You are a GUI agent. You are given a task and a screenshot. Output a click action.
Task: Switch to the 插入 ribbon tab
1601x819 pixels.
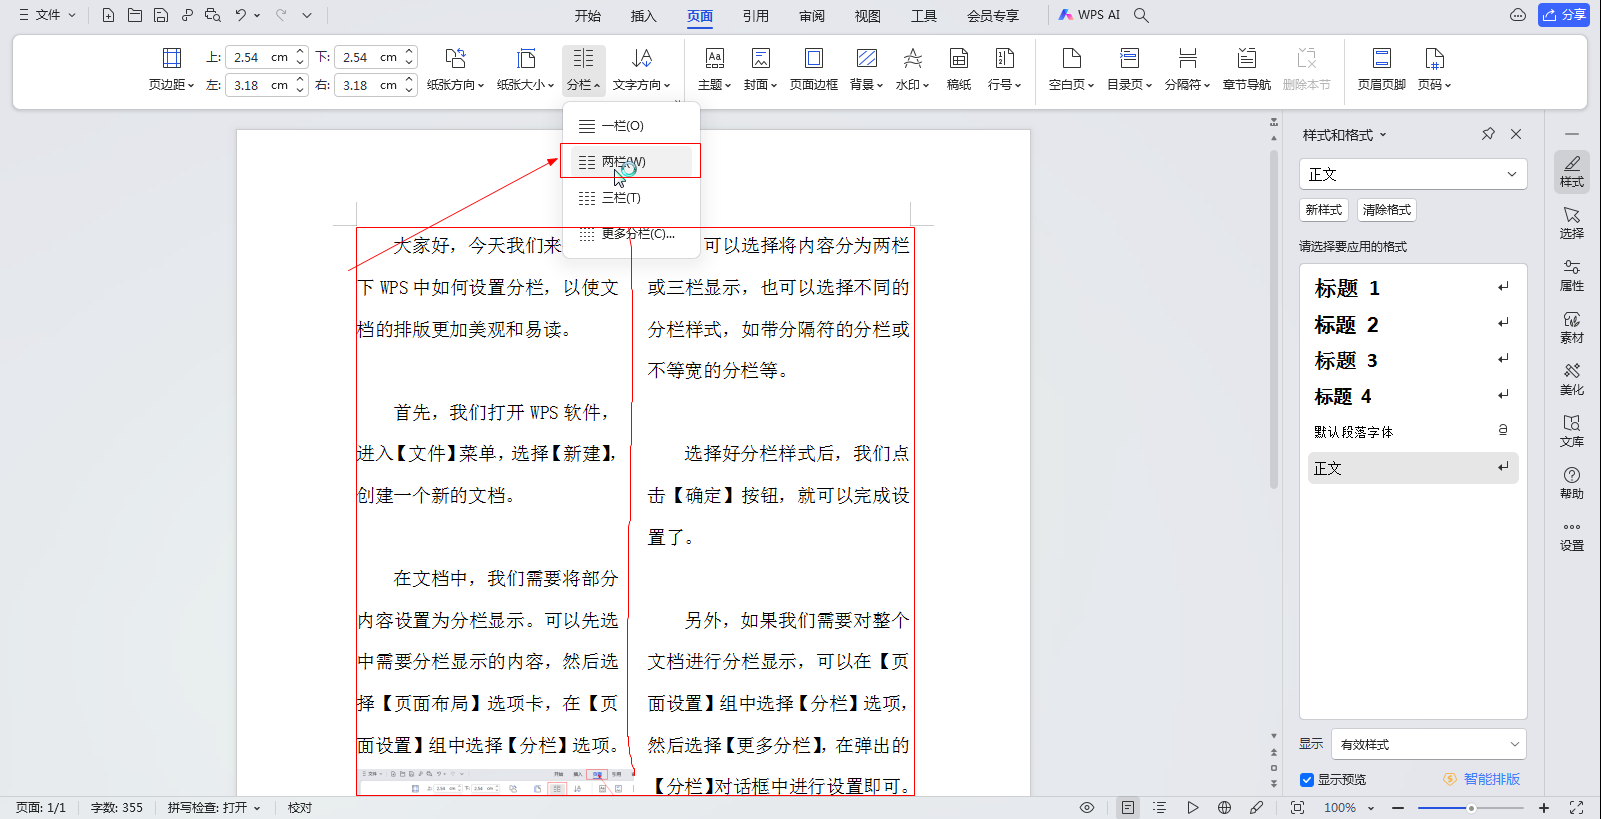644,15
